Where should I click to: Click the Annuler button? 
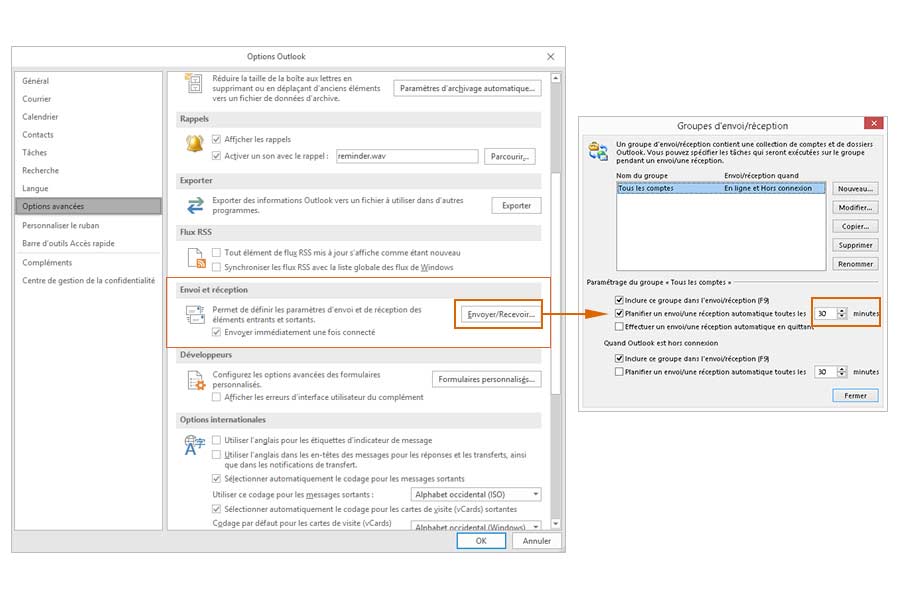[x=536, y=541]
